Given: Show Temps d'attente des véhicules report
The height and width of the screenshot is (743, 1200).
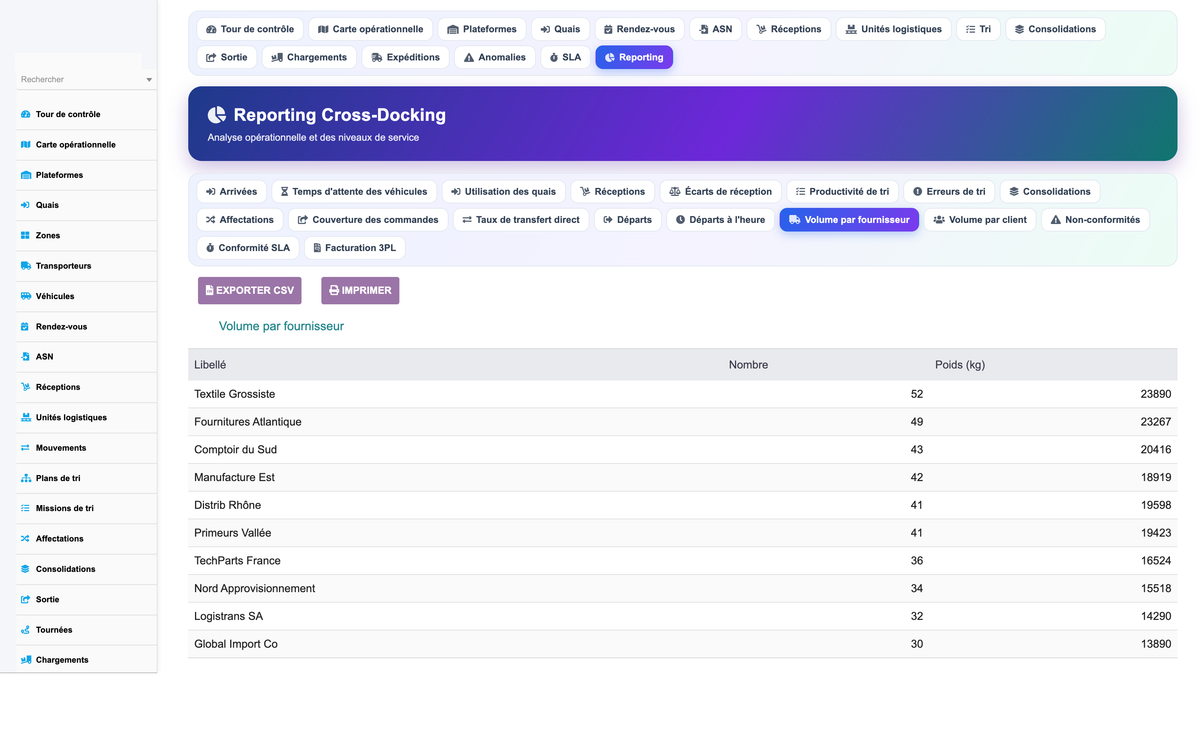Looking at the screenshot, I should click(355, 191).
